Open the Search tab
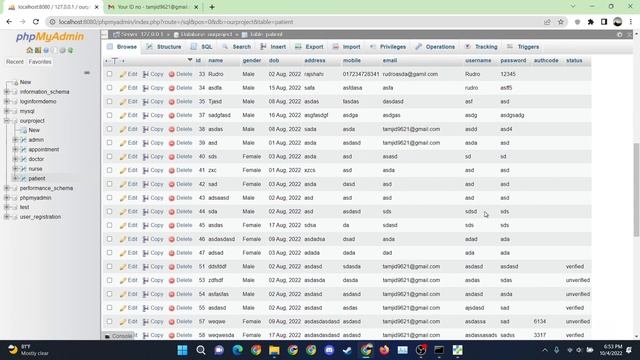The image size is (640, 360). pyautogui.click(x=237, y=47)
